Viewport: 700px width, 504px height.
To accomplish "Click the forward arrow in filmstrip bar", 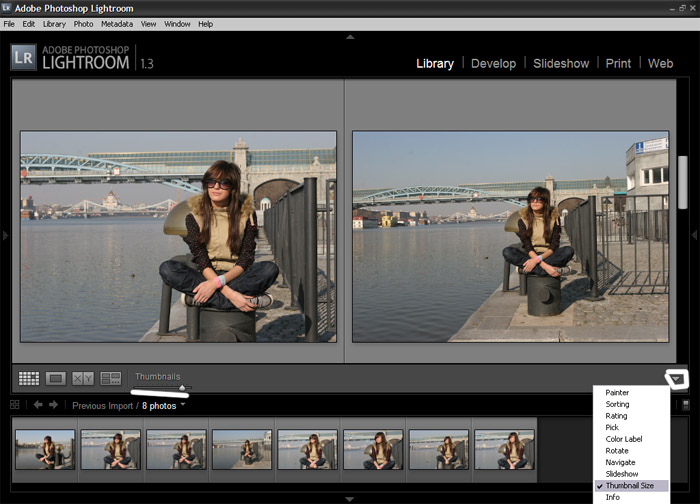I will point(53,405).
